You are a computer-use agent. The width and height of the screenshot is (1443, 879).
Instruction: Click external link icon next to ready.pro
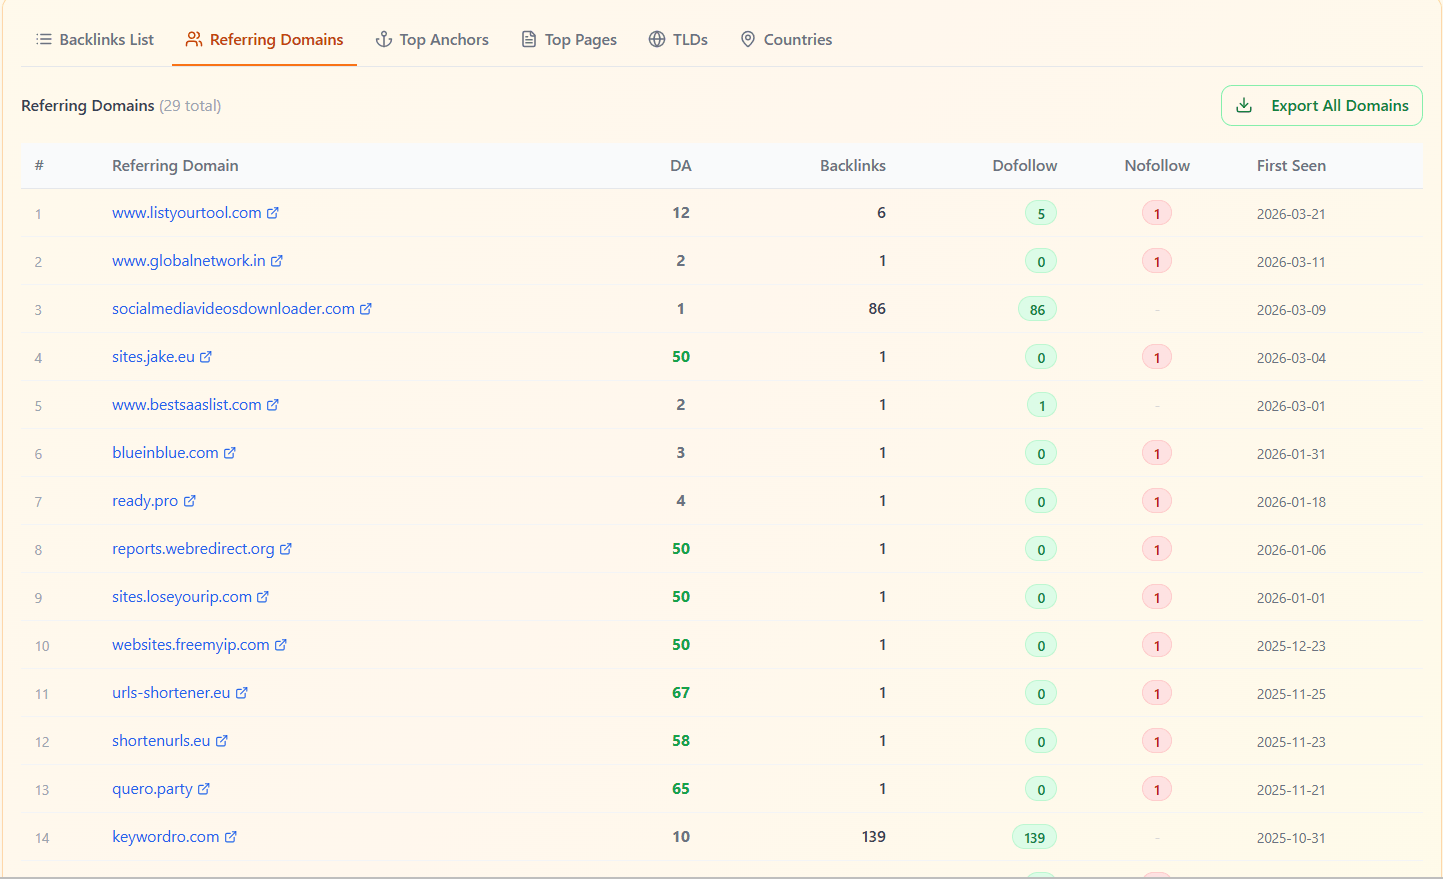[190, 501]
